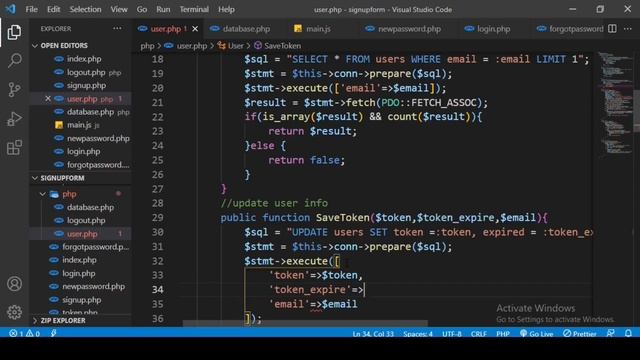Click the errors and warnings status indicator

(24, 333)
